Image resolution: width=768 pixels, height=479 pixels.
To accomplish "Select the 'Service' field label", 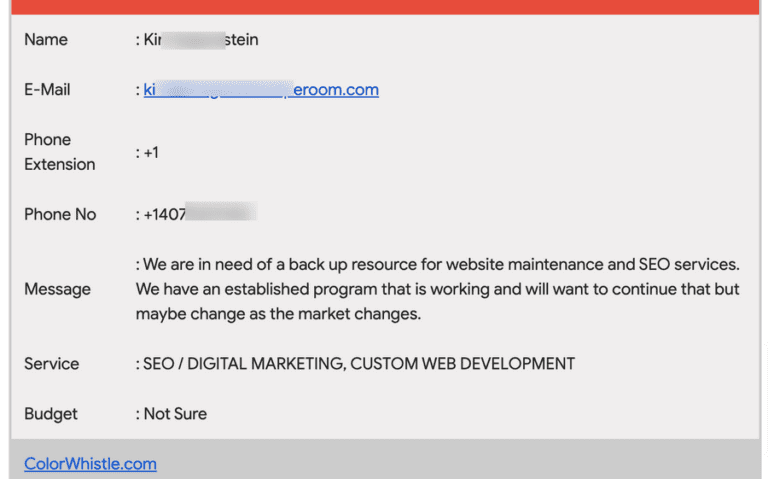I will tap(51, 363).
